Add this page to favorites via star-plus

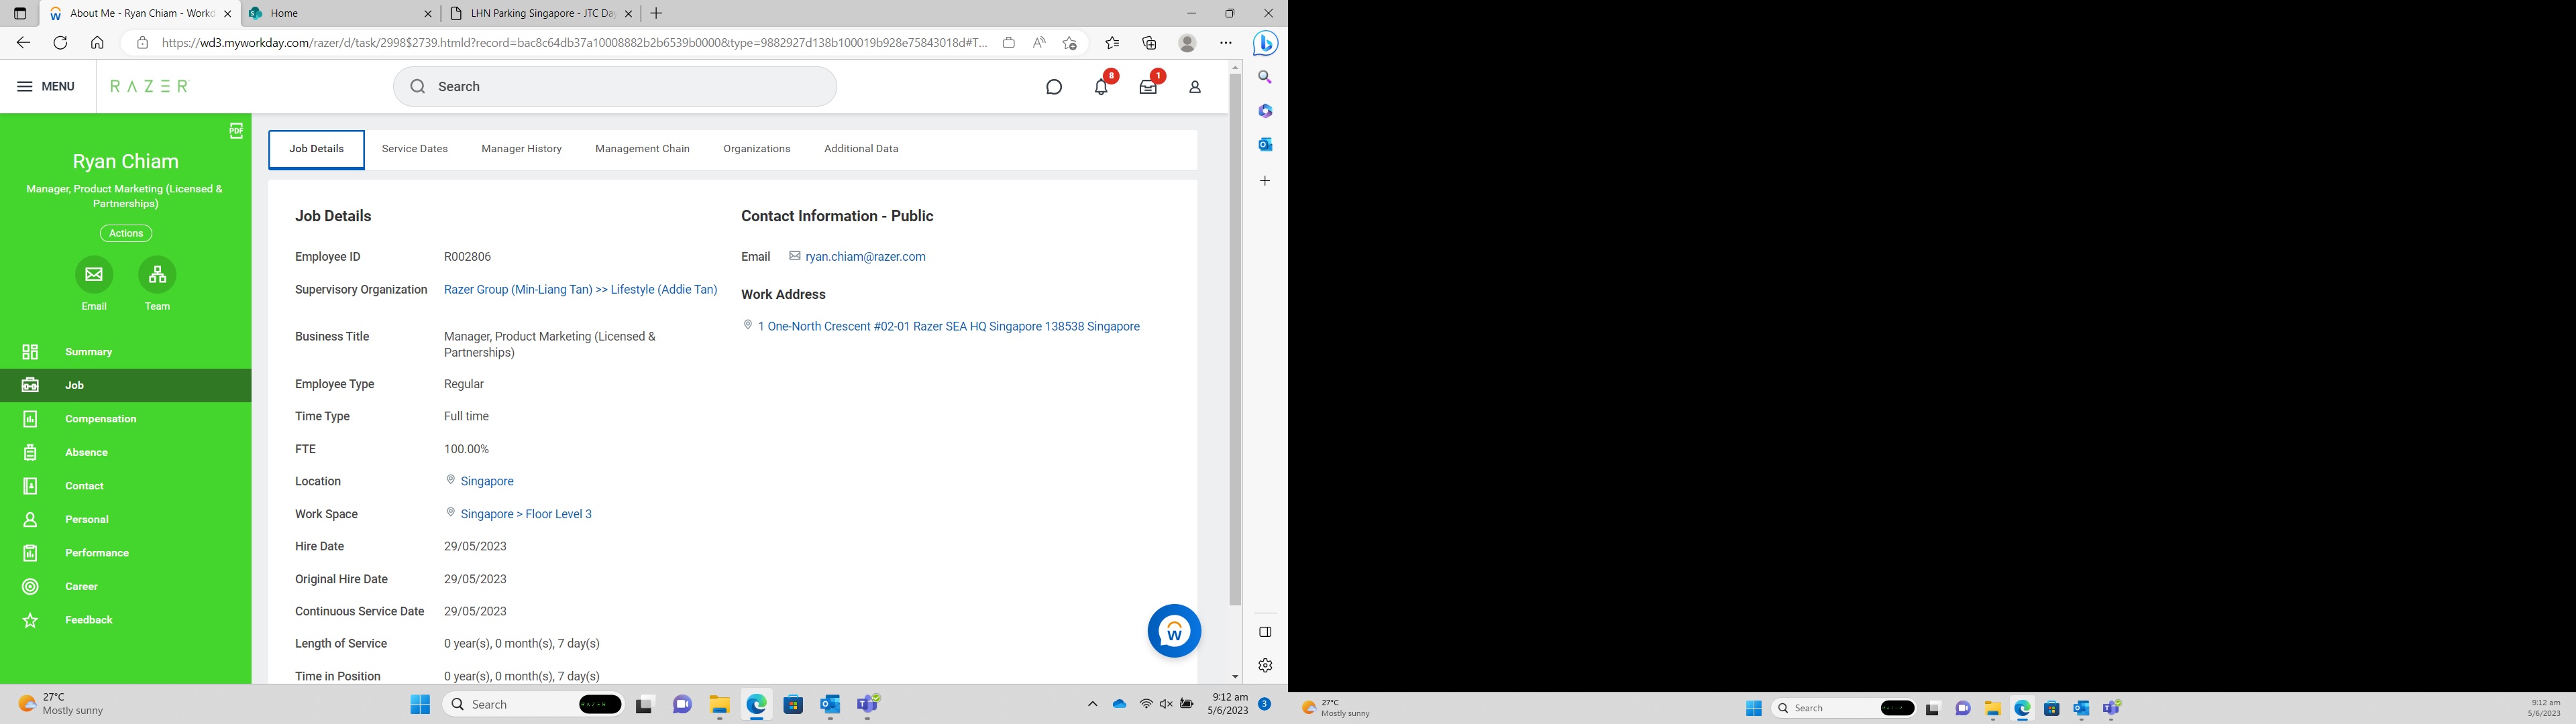click(x=1070, y=43)
